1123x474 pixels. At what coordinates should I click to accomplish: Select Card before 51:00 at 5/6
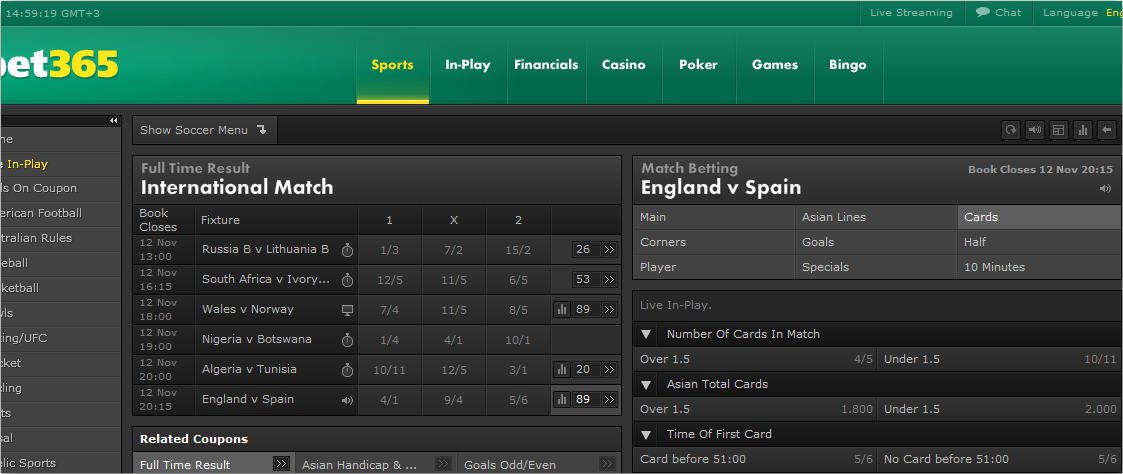[x=756, y=459]
